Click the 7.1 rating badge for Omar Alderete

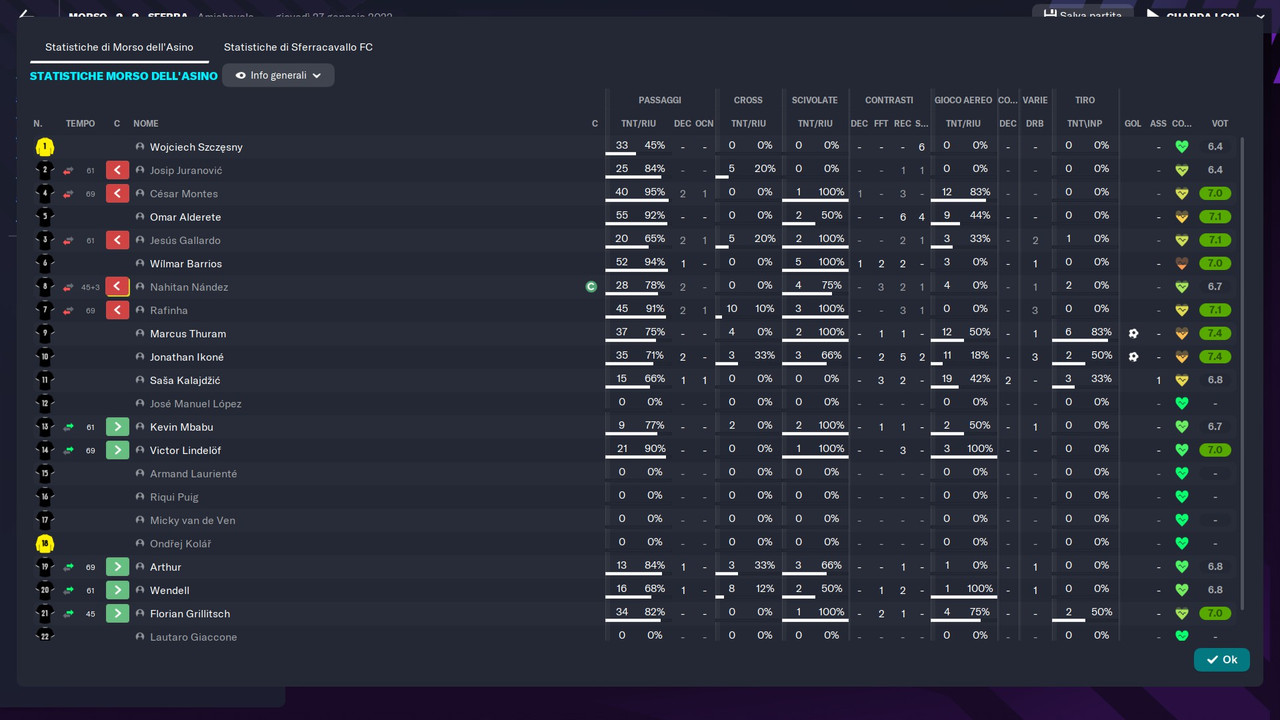(x=1215, y=217)
